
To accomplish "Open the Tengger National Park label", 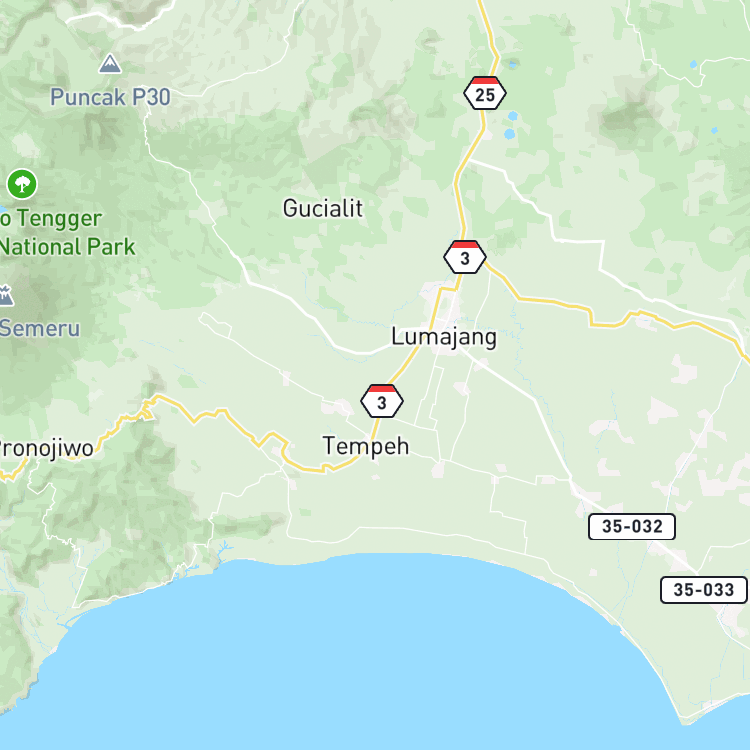I will pos(67,233).
